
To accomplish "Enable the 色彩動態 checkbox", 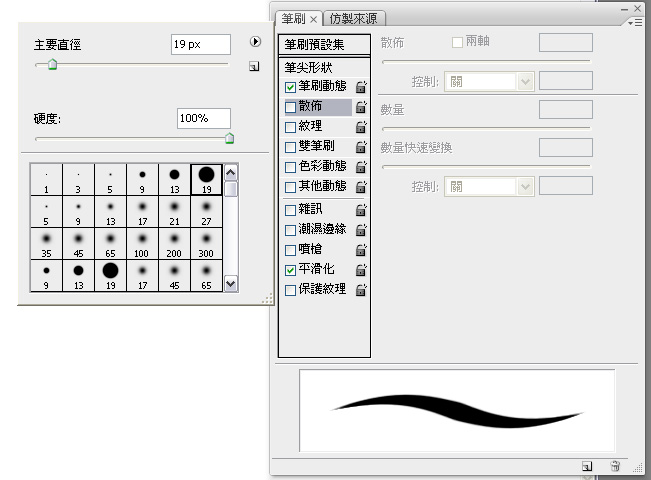I will point(290,167).
